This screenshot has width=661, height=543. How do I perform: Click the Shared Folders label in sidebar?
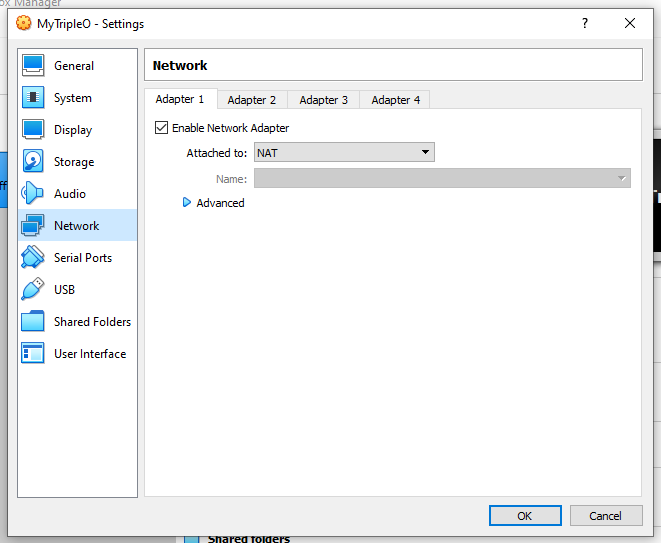click(92, 322)
